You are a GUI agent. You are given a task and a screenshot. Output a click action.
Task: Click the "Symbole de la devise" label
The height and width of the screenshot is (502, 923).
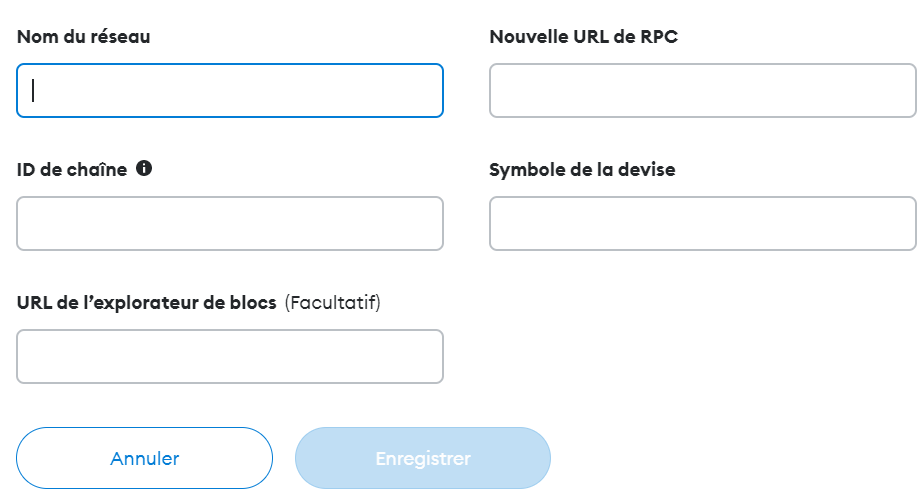point(582,170)
